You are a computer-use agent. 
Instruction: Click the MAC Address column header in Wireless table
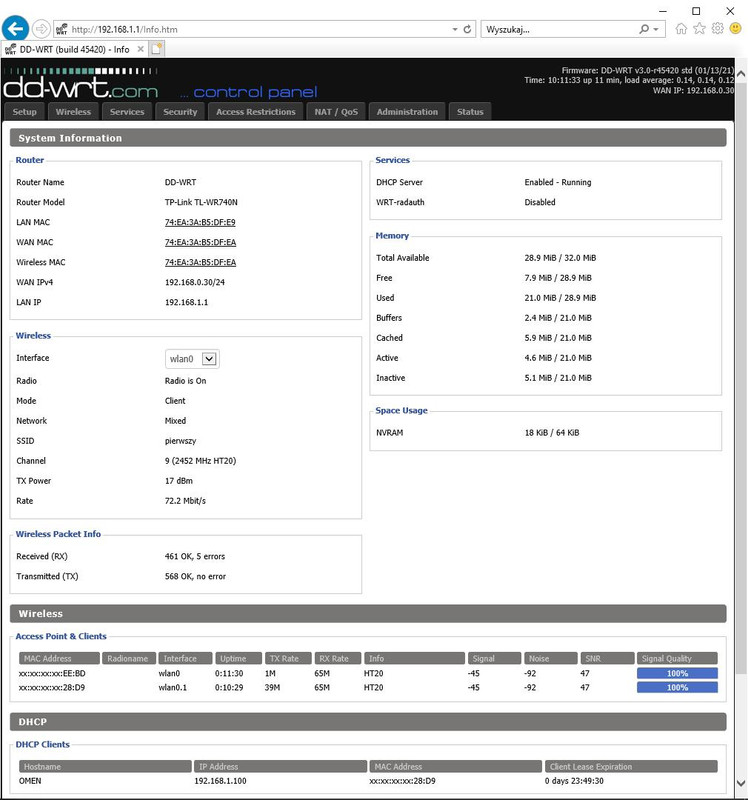click(59, 658)
